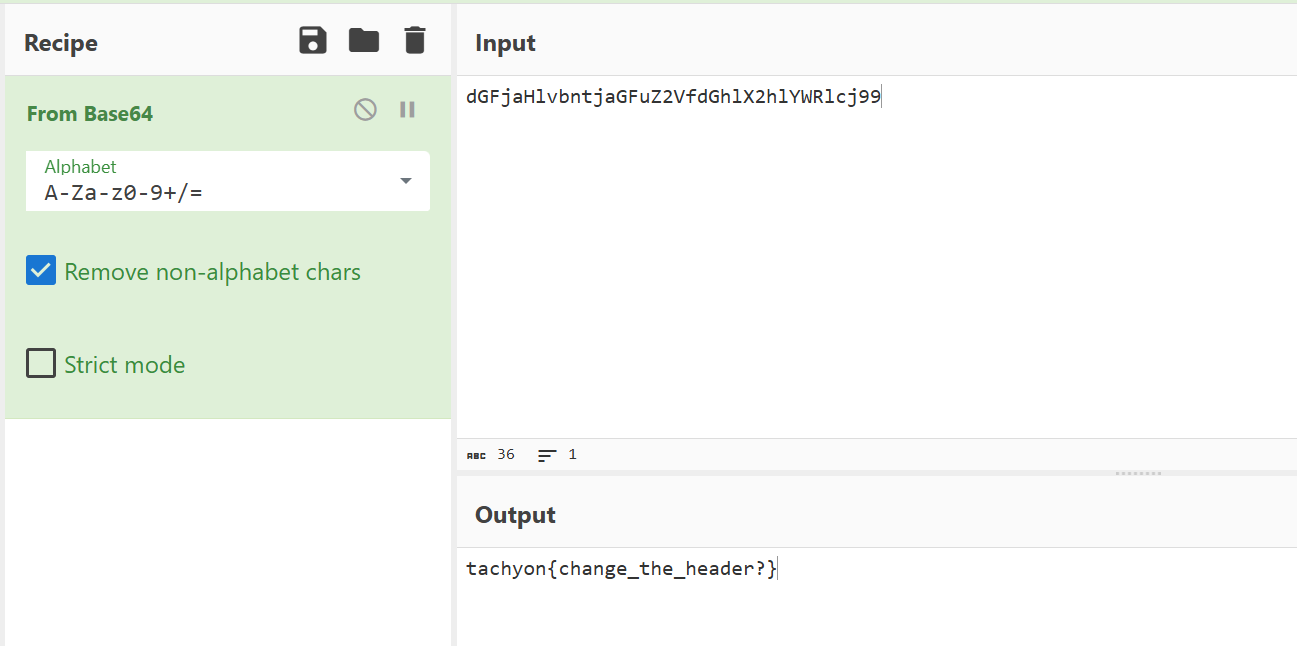Clear recipe with trash icon
Image resolution: width=1297 pixels, height=646 pixels.
pyautogui.click(x=414, y=41)
